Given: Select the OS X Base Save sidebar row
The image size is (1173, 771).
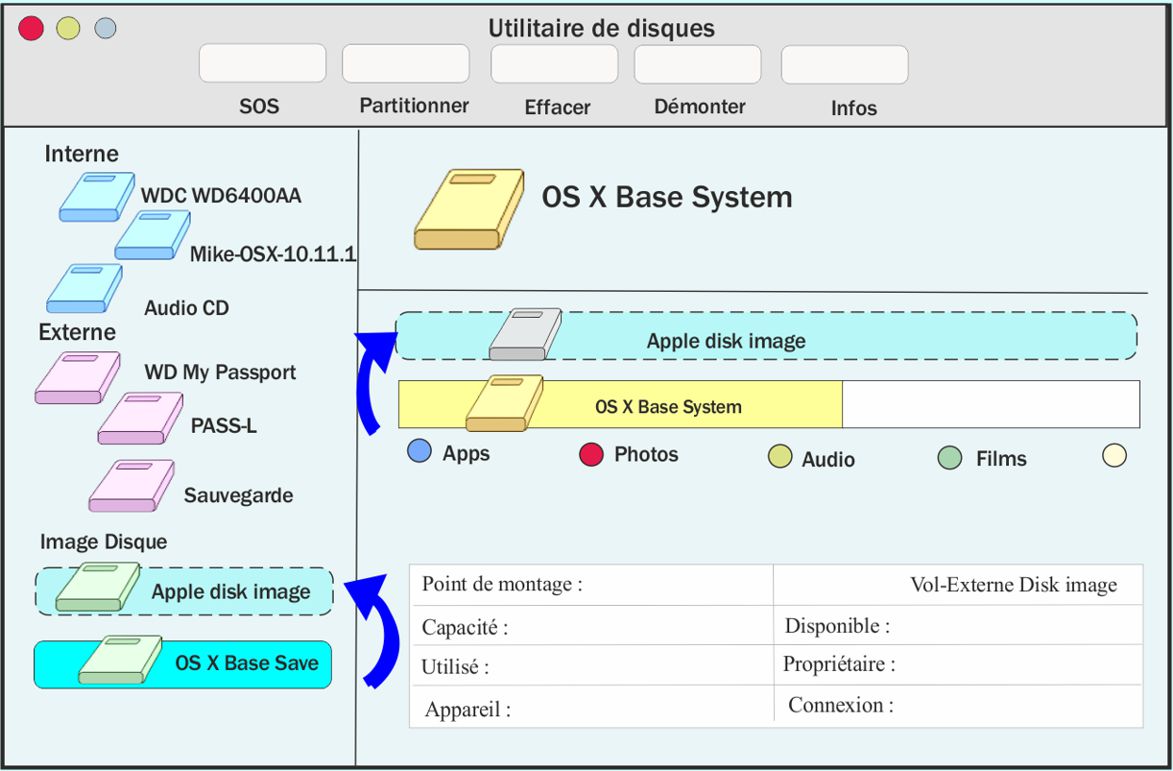Looking at the screenshot, I should point(183,664).
